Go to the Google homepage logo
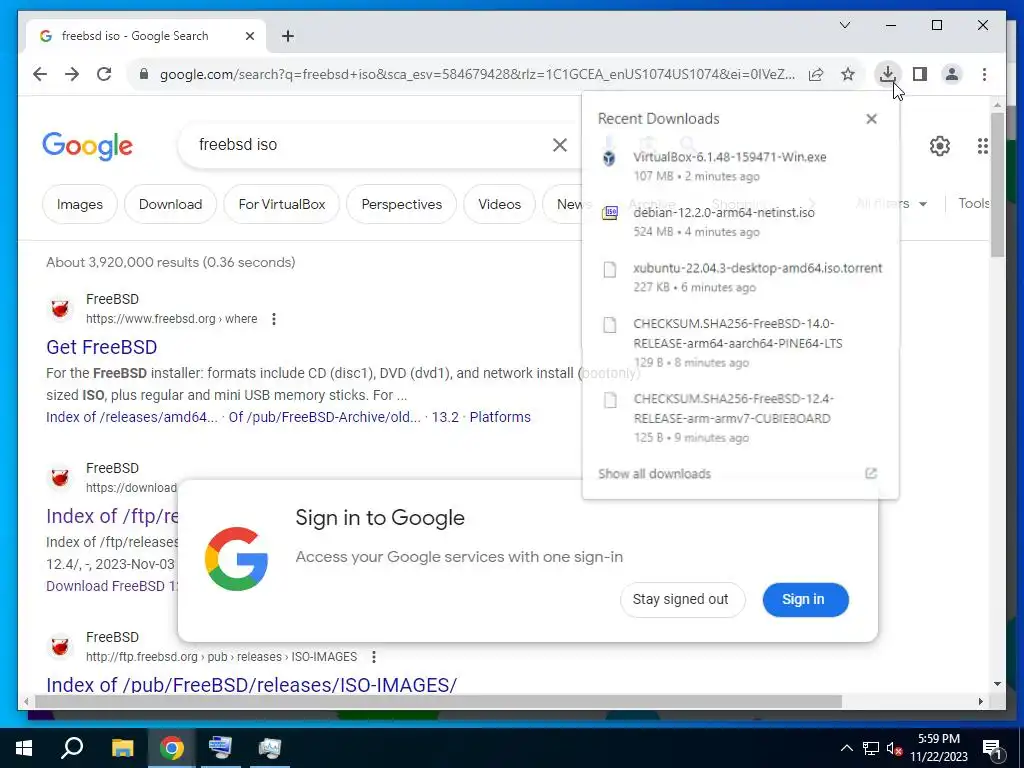Screen dimensions: 1024x768 tap(88, 146)
